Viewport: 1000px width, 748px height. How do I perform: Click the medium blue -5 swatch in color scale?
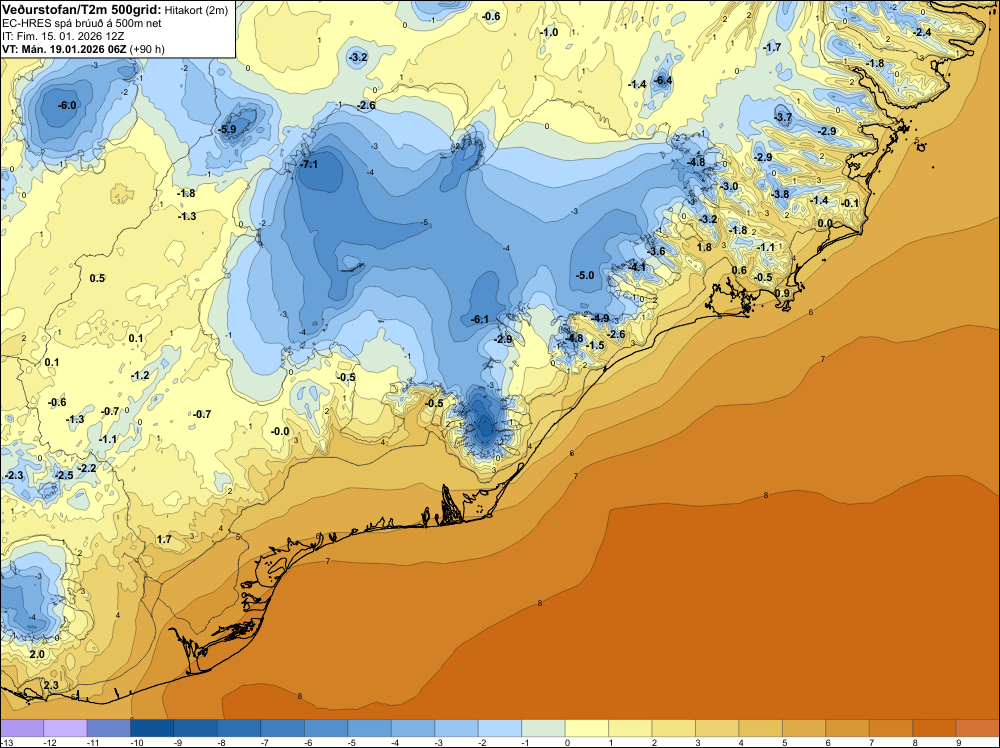pyautogui.click(x=369, y=728)
